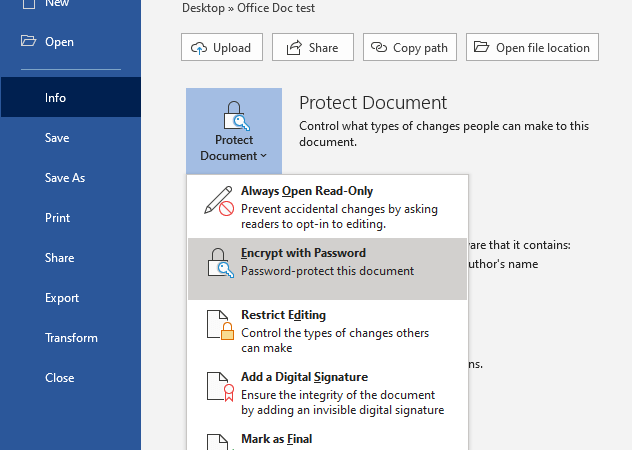Screen dimensions: 632x450
Task: Click the padlock key icon beside Encrypt with Password
Action: click(220, 263)
